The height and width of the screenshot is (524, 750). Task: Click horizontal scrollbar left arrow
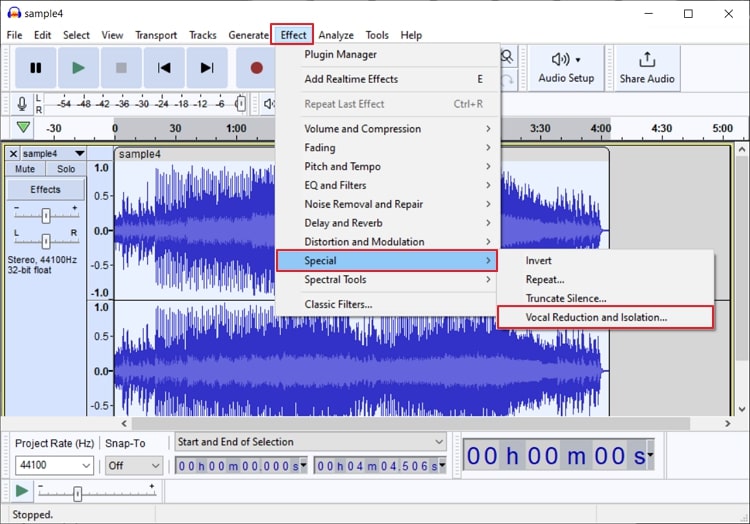click(124, 423)
